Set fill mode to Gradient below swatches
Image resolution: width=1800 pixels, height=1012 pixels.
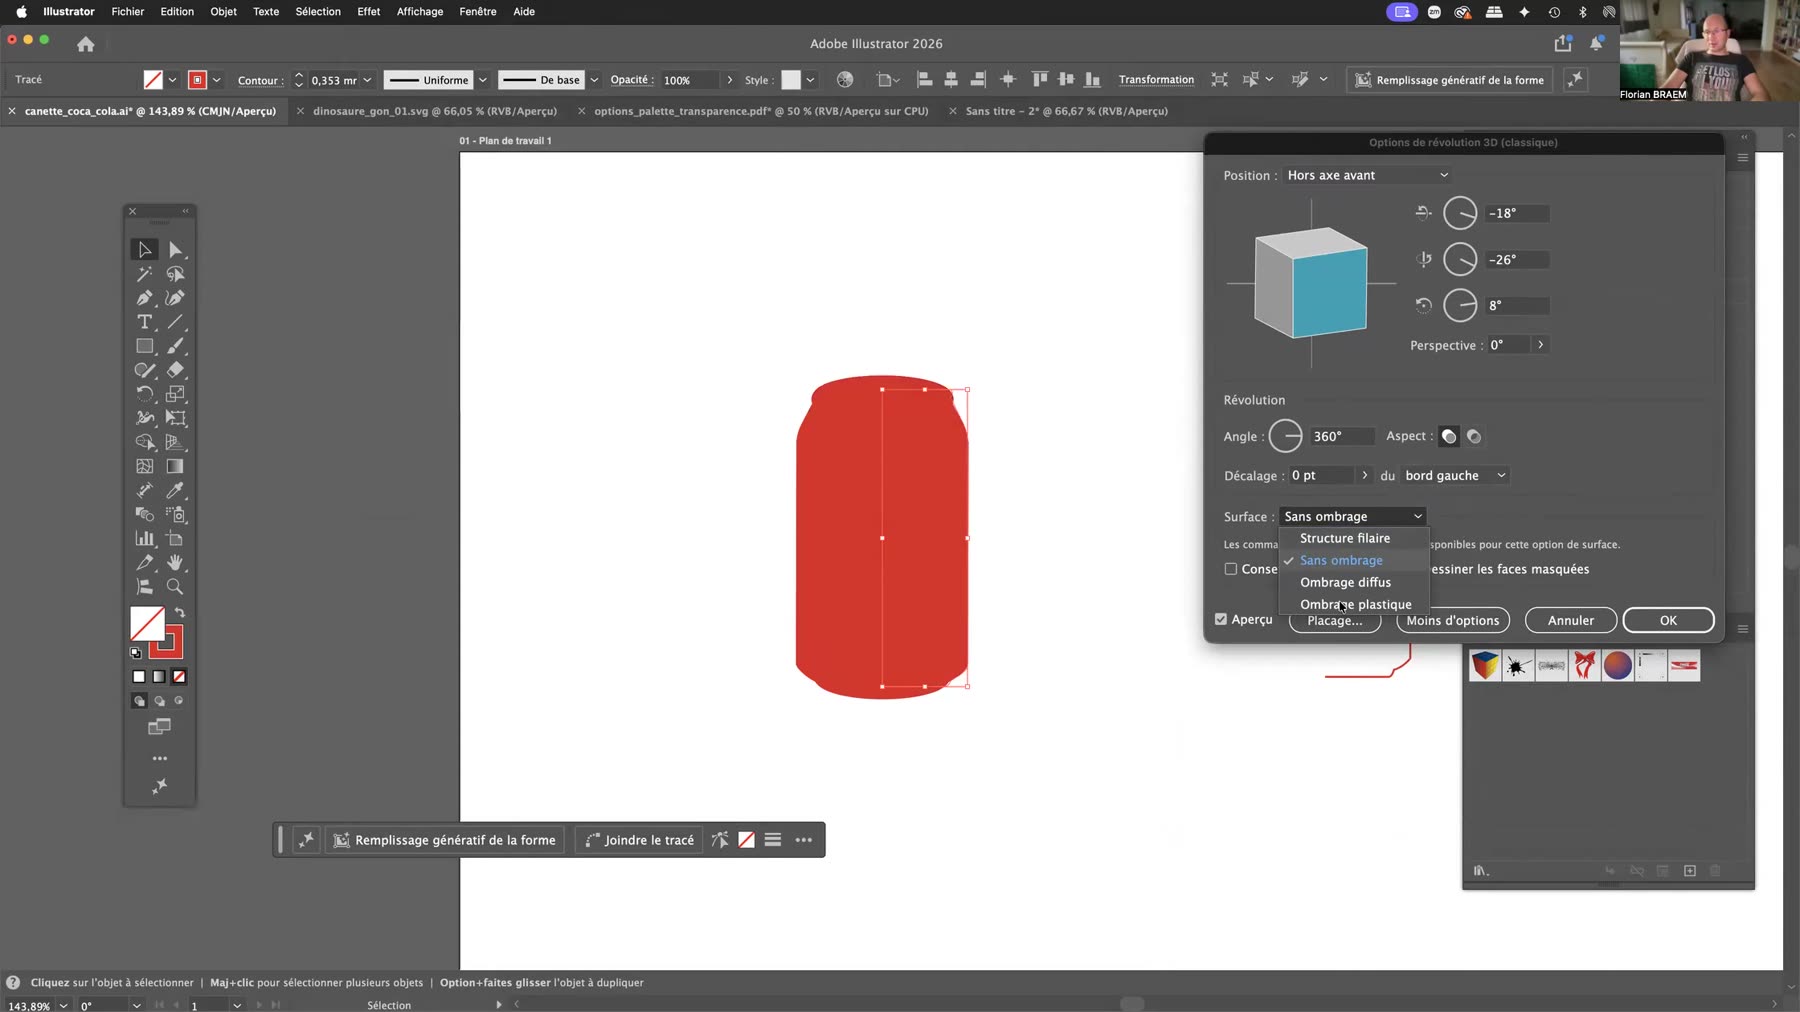(x=159, y=677)
